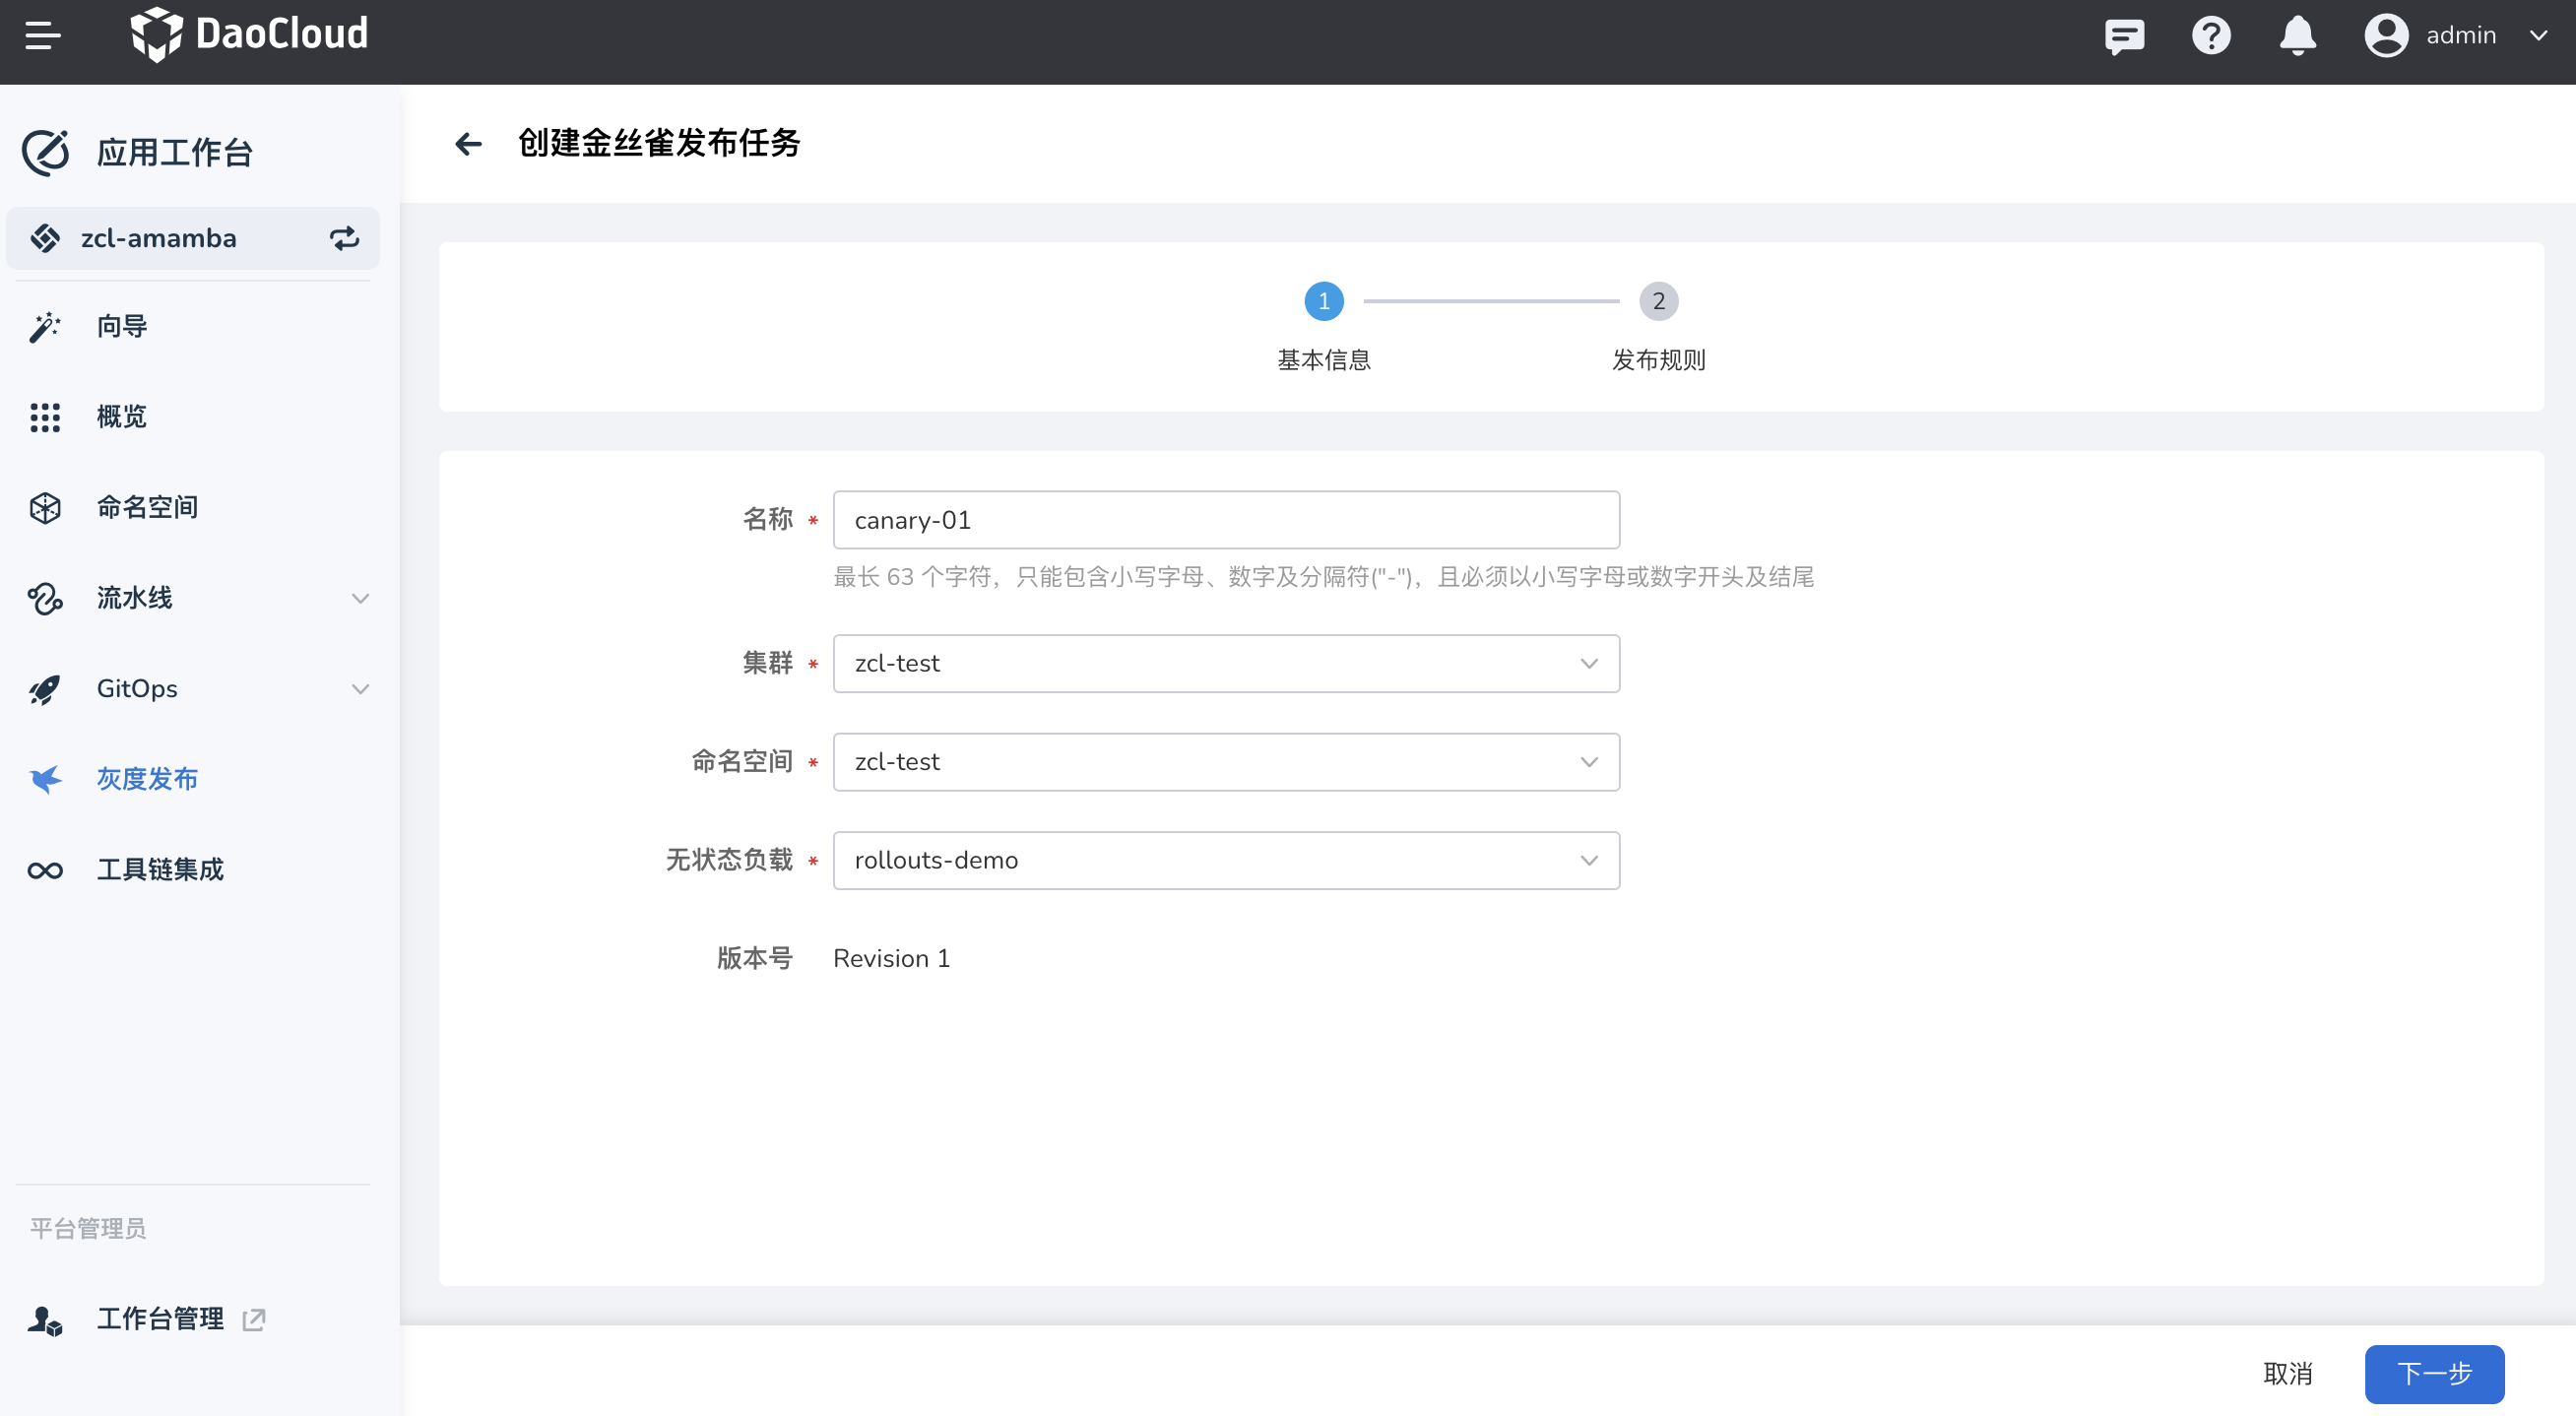Viewport: 2576px width, 1416px height.
Task: Open the 集群 dropdown
Action: [x=1226, y=663]
